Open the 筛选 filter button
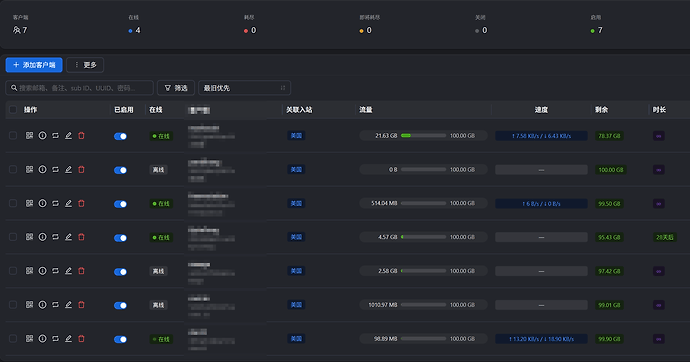690x362 pixels. (176, 88)
